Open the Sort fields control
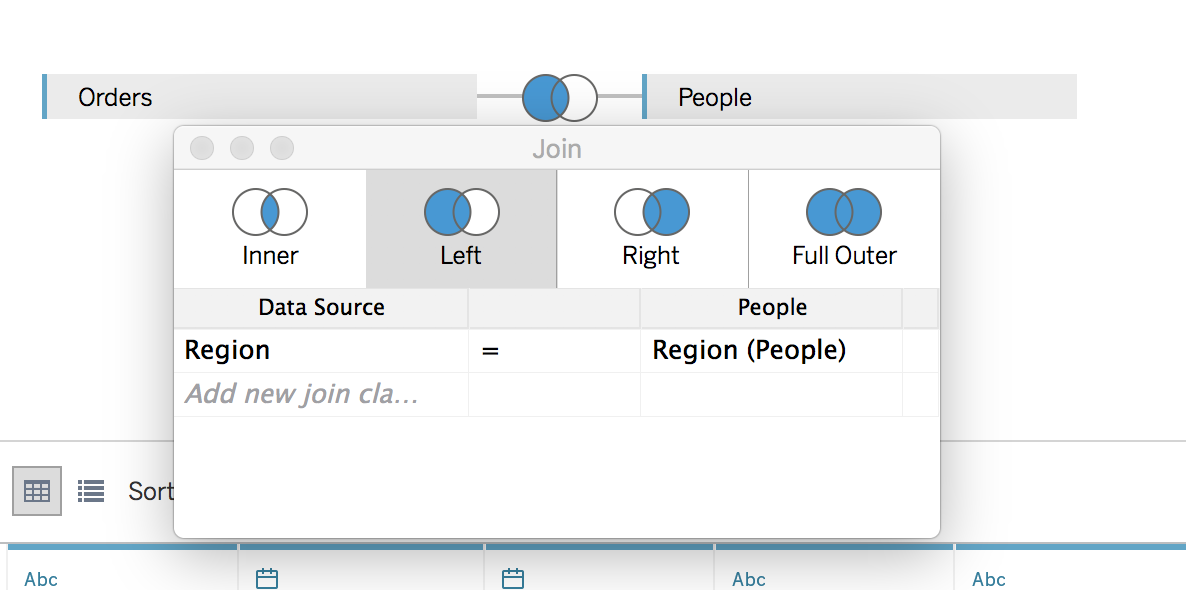Screen dimensions: 1186x590 tap(151, 491)
